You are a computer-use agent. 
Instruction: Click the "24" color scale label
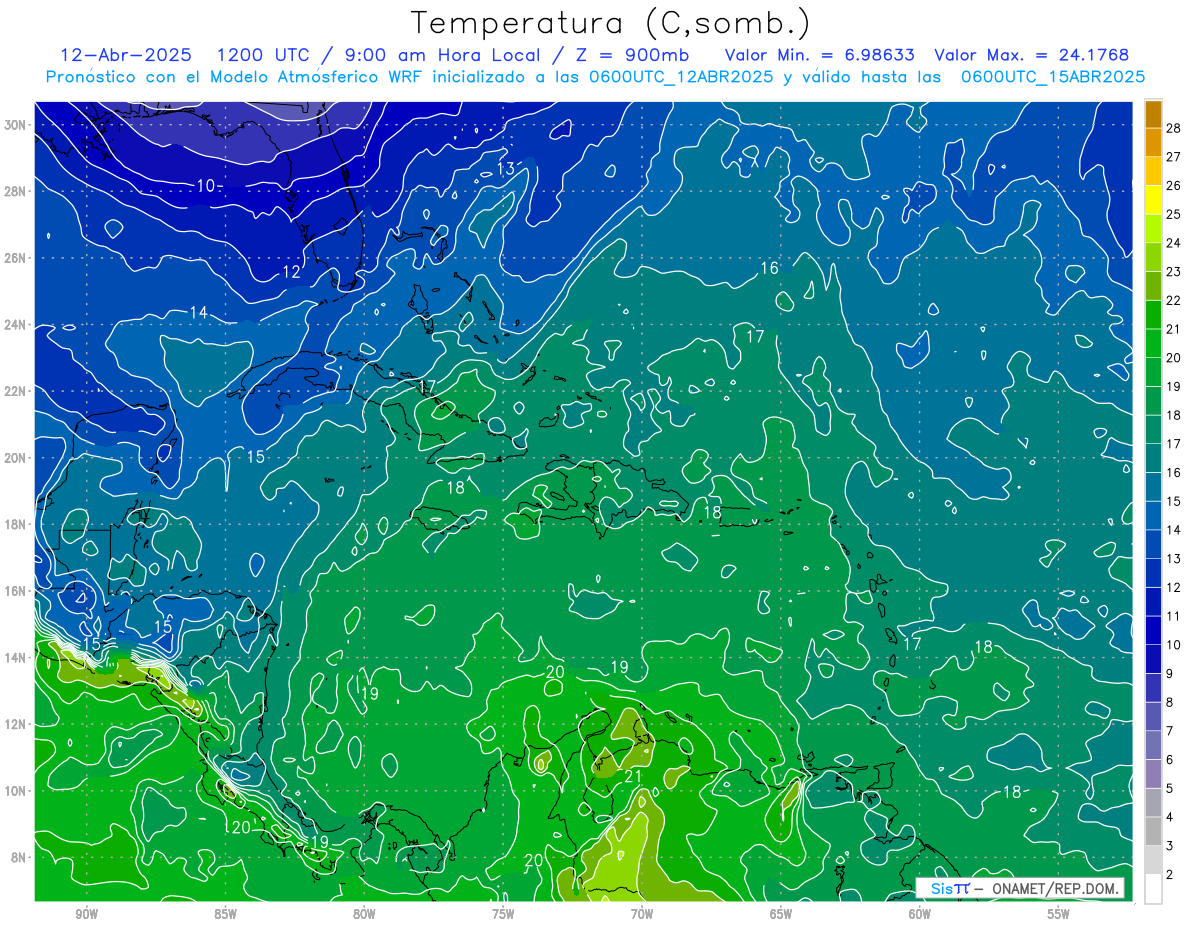[1173, 243]
